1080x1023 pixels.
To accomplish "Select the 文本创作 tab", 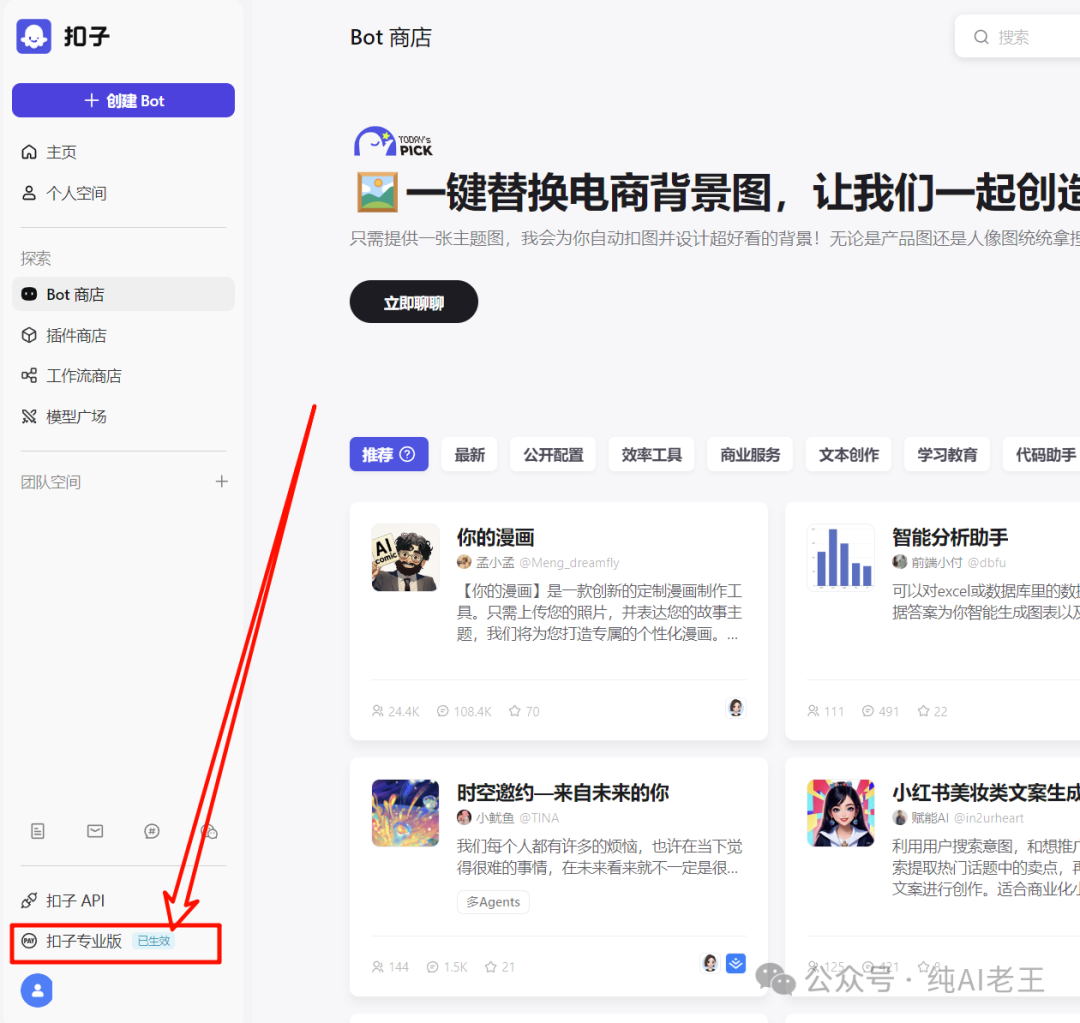I will (x=849, y=455).
